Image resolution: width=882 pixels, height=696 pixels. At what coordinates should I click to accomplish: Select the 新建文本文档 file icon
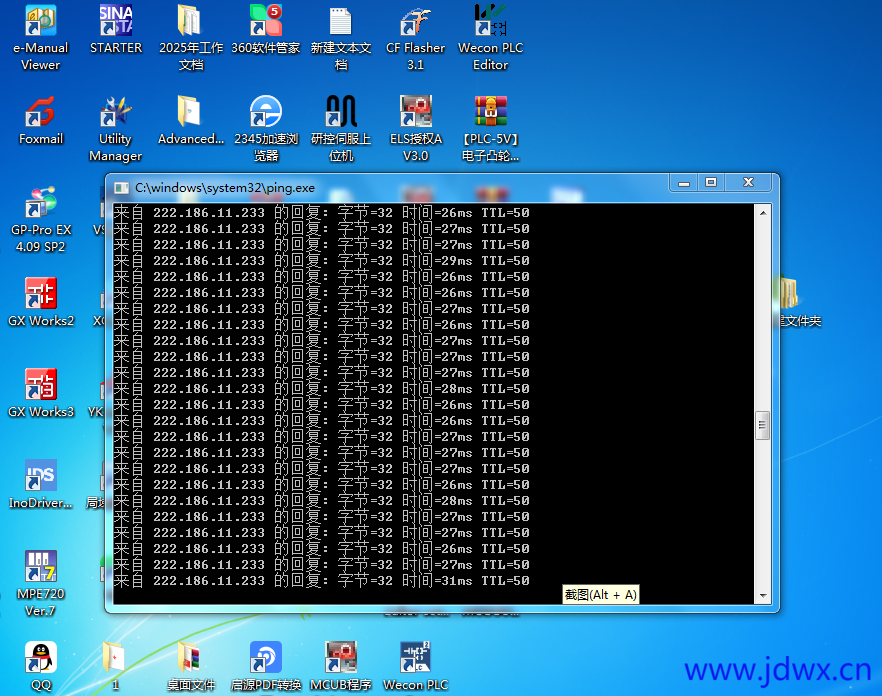341,38
